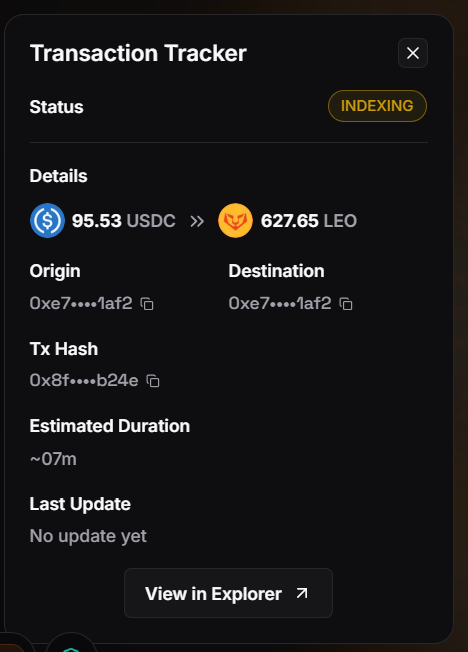The image size is (468, 652).
Task: Copy the Tx Hash value
Action: coord(153,381)
